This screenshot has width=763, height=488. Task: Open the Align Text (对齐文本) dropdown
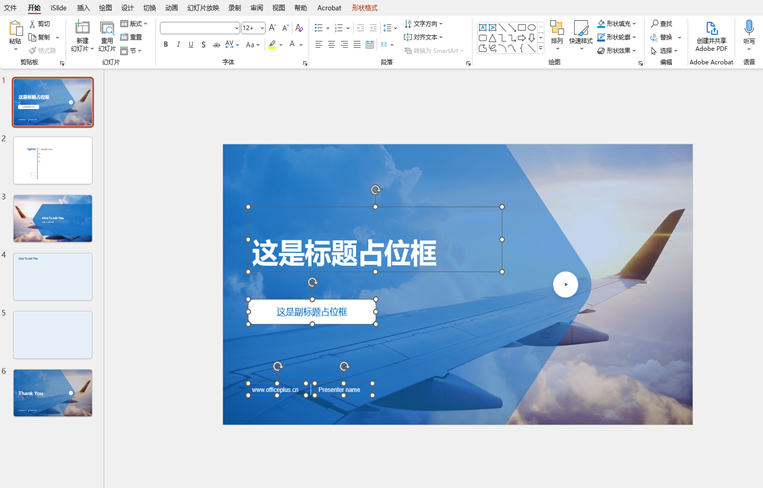pos(423,37)
